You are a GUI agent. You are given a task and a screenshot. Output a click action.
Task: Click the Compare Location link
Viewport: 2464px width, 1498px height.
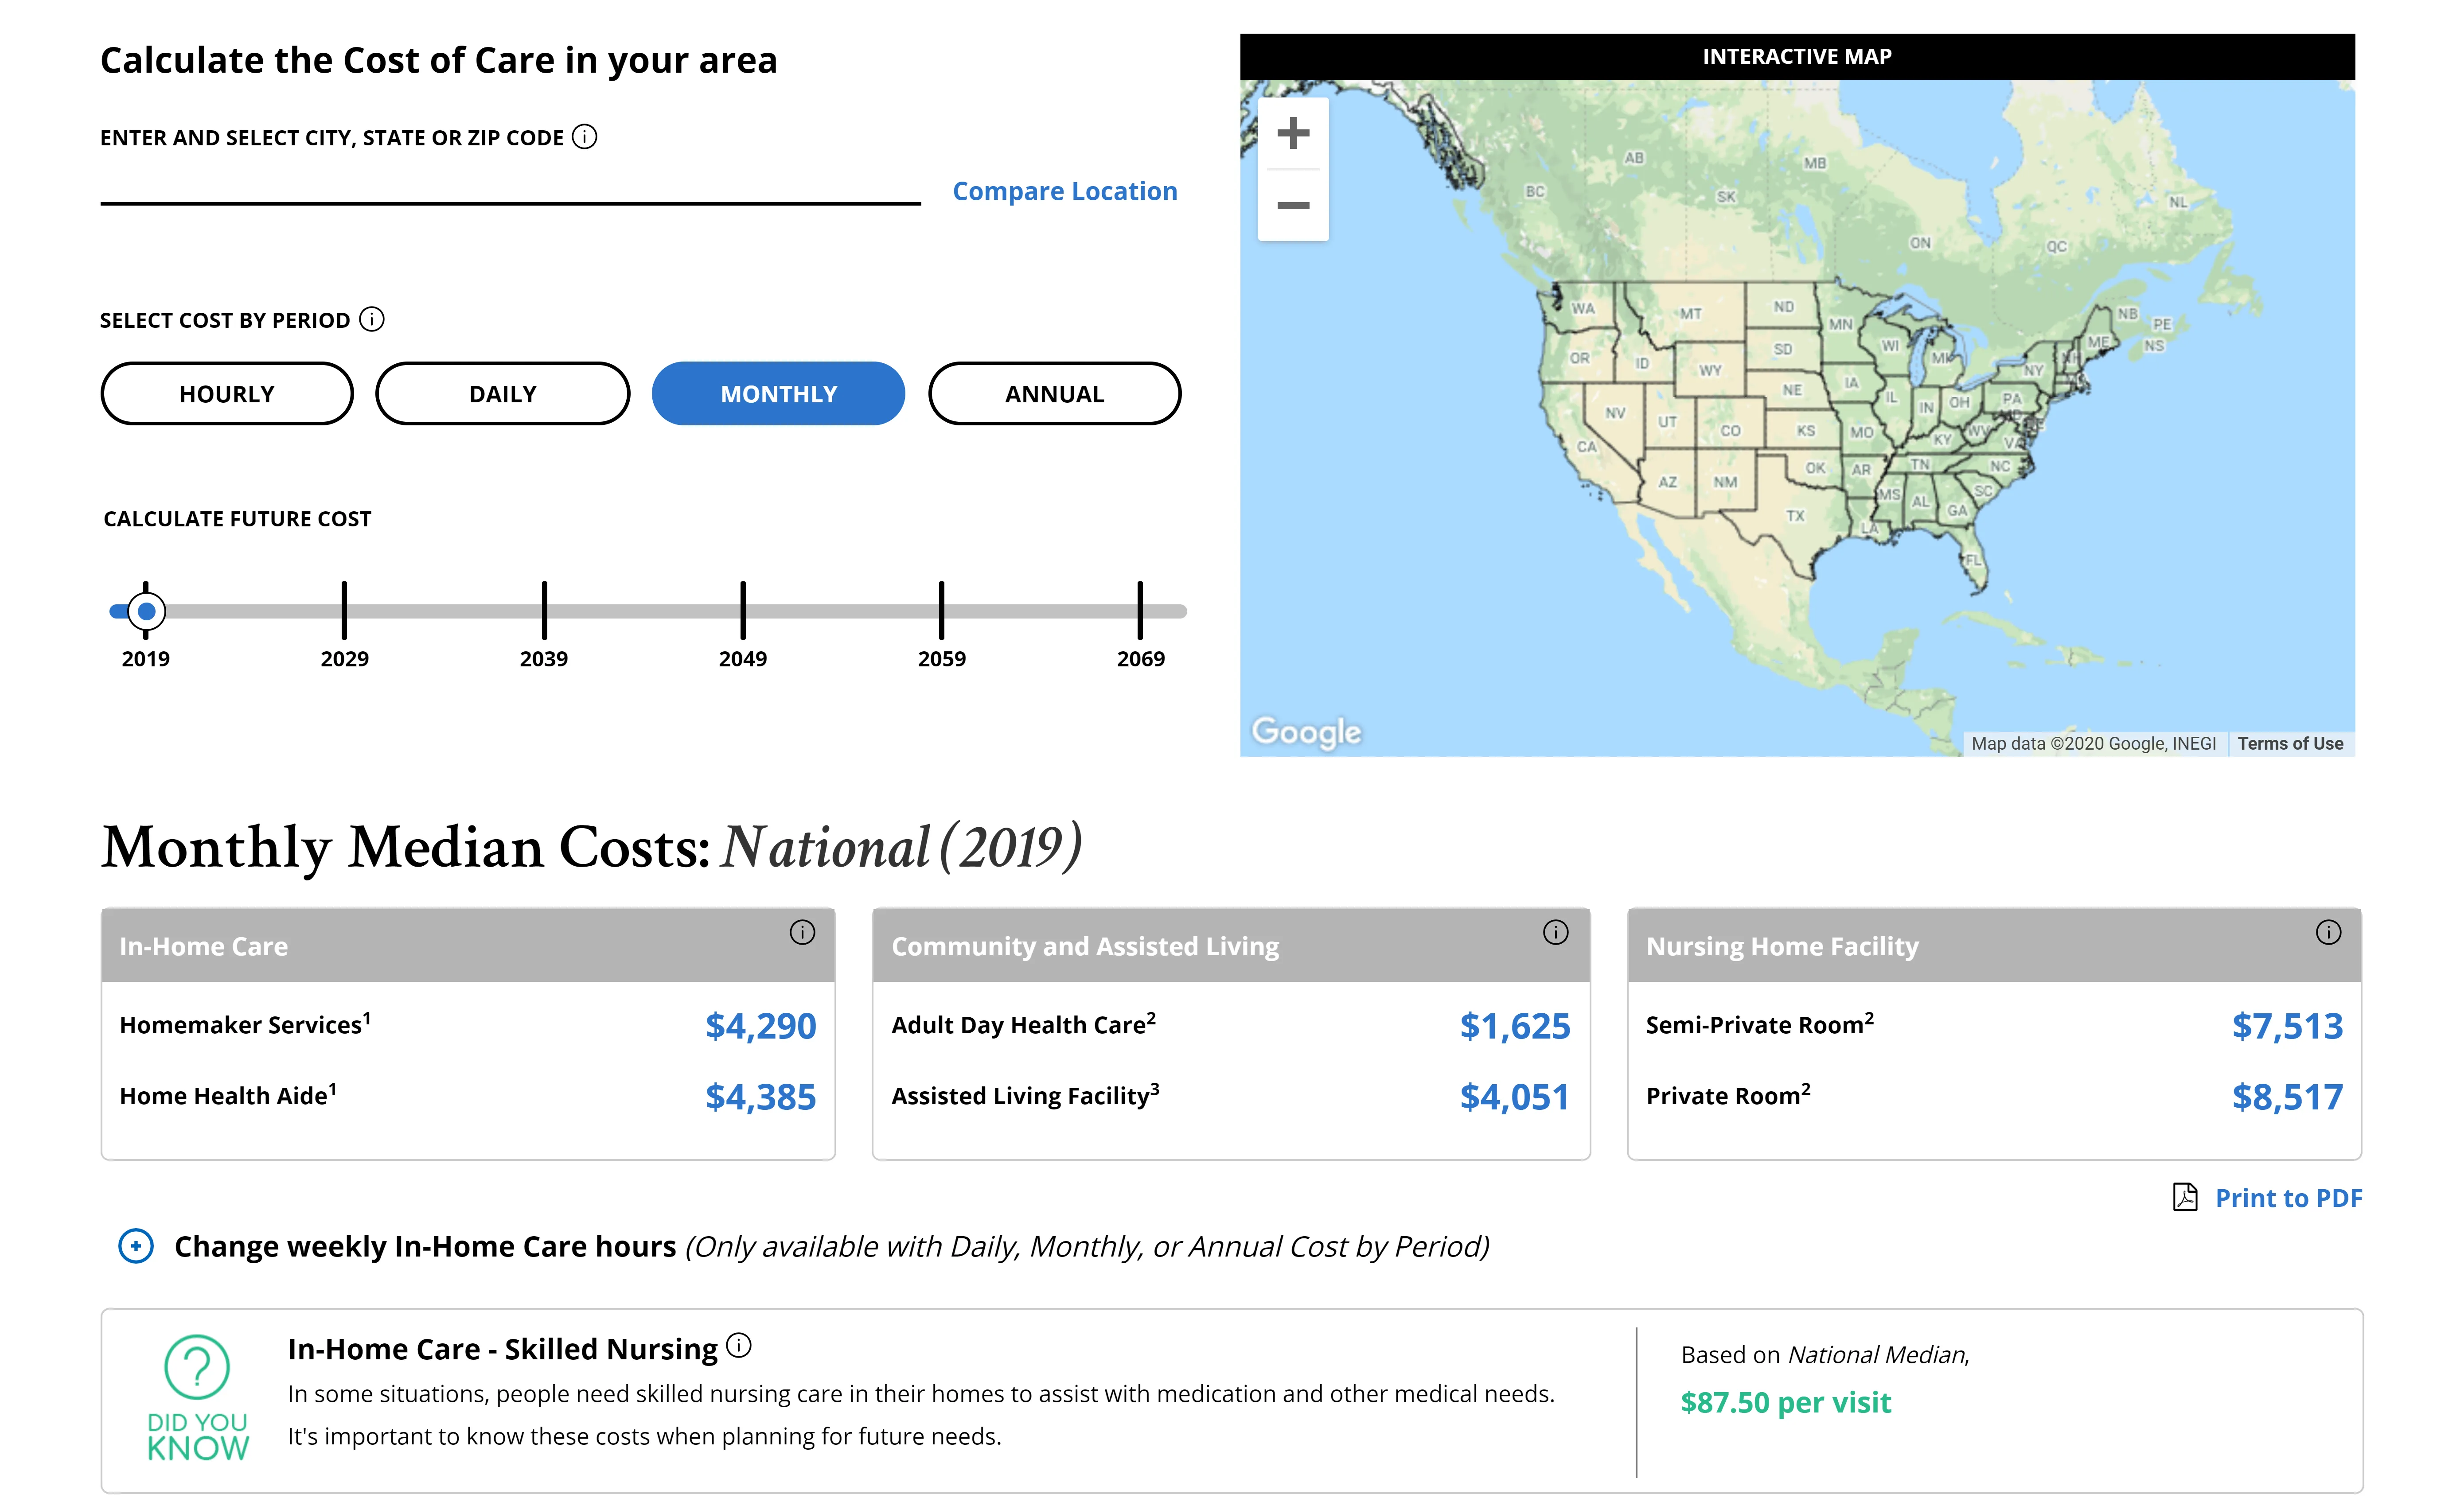1064,191
